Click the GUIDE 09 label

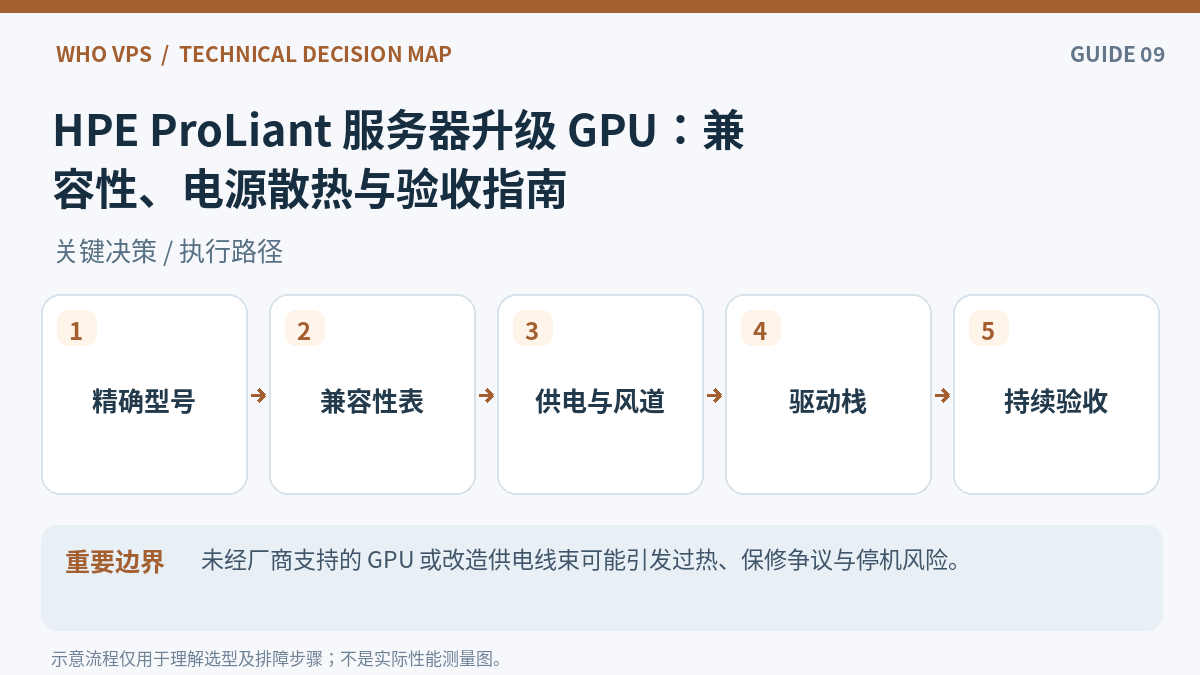point(1117,54)
